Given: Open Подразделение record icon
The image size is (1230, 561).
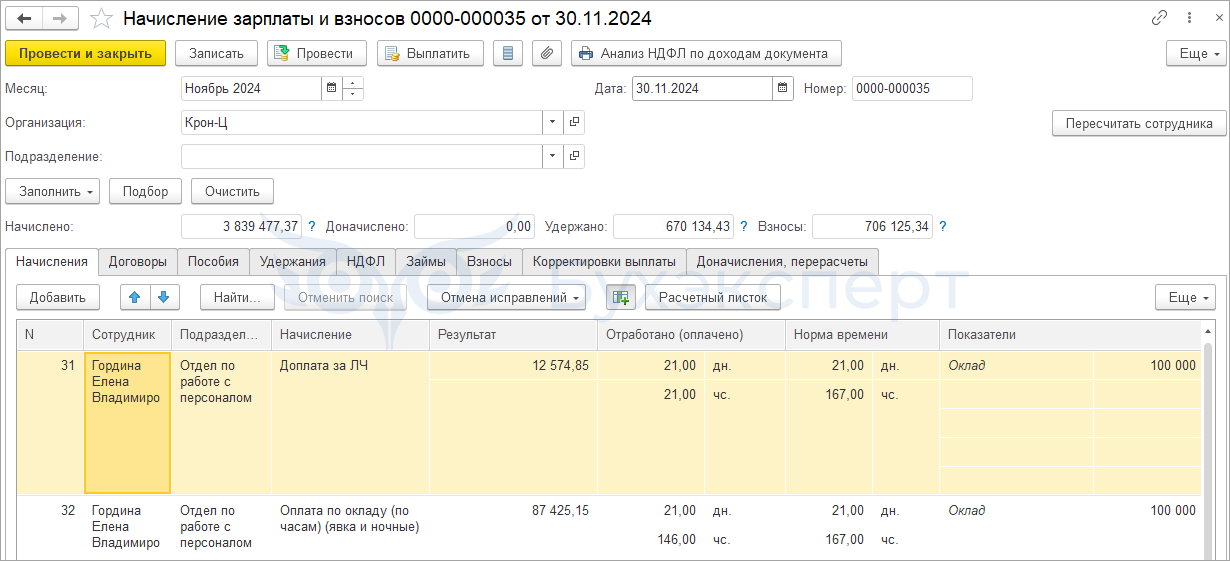Looking at the screenshot, I should 574,156.
